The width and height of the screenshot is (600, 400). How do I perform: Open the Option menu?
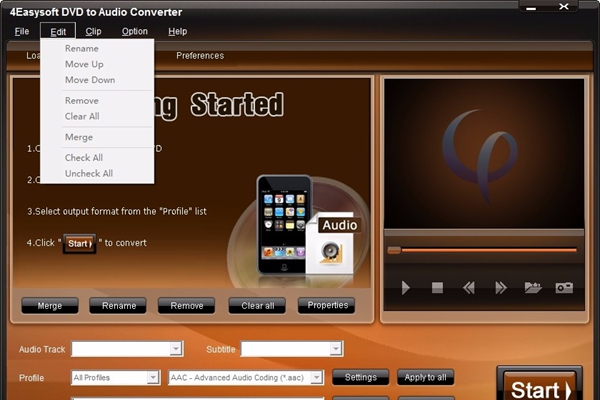coord(135,31)
